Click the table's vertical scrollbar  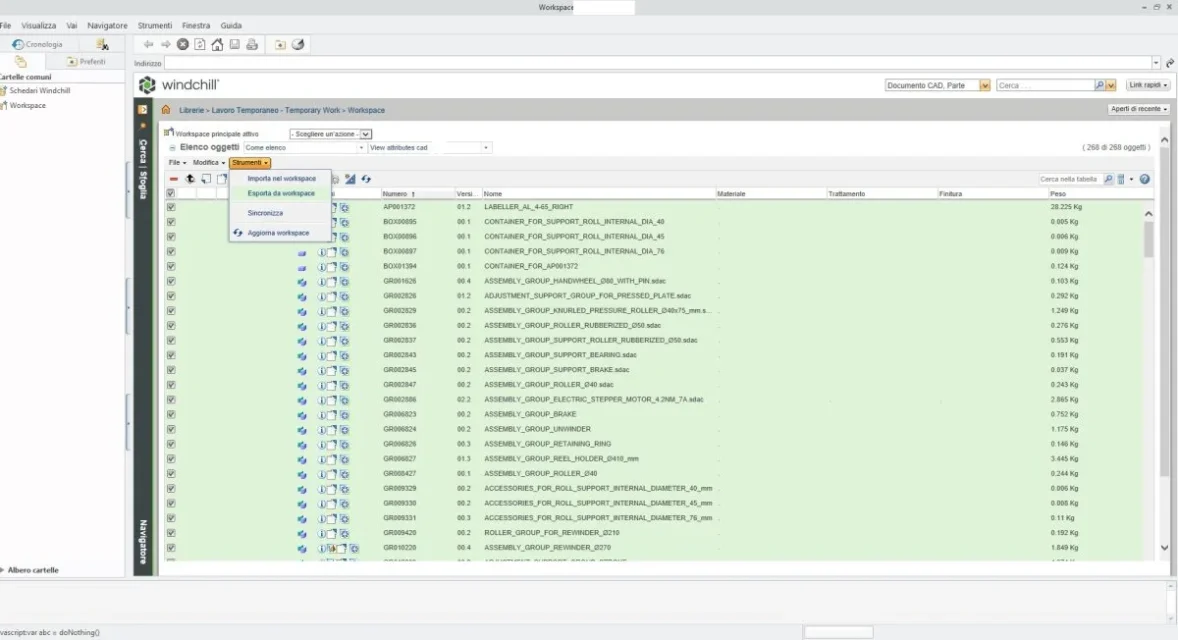tap(1148, 240)
